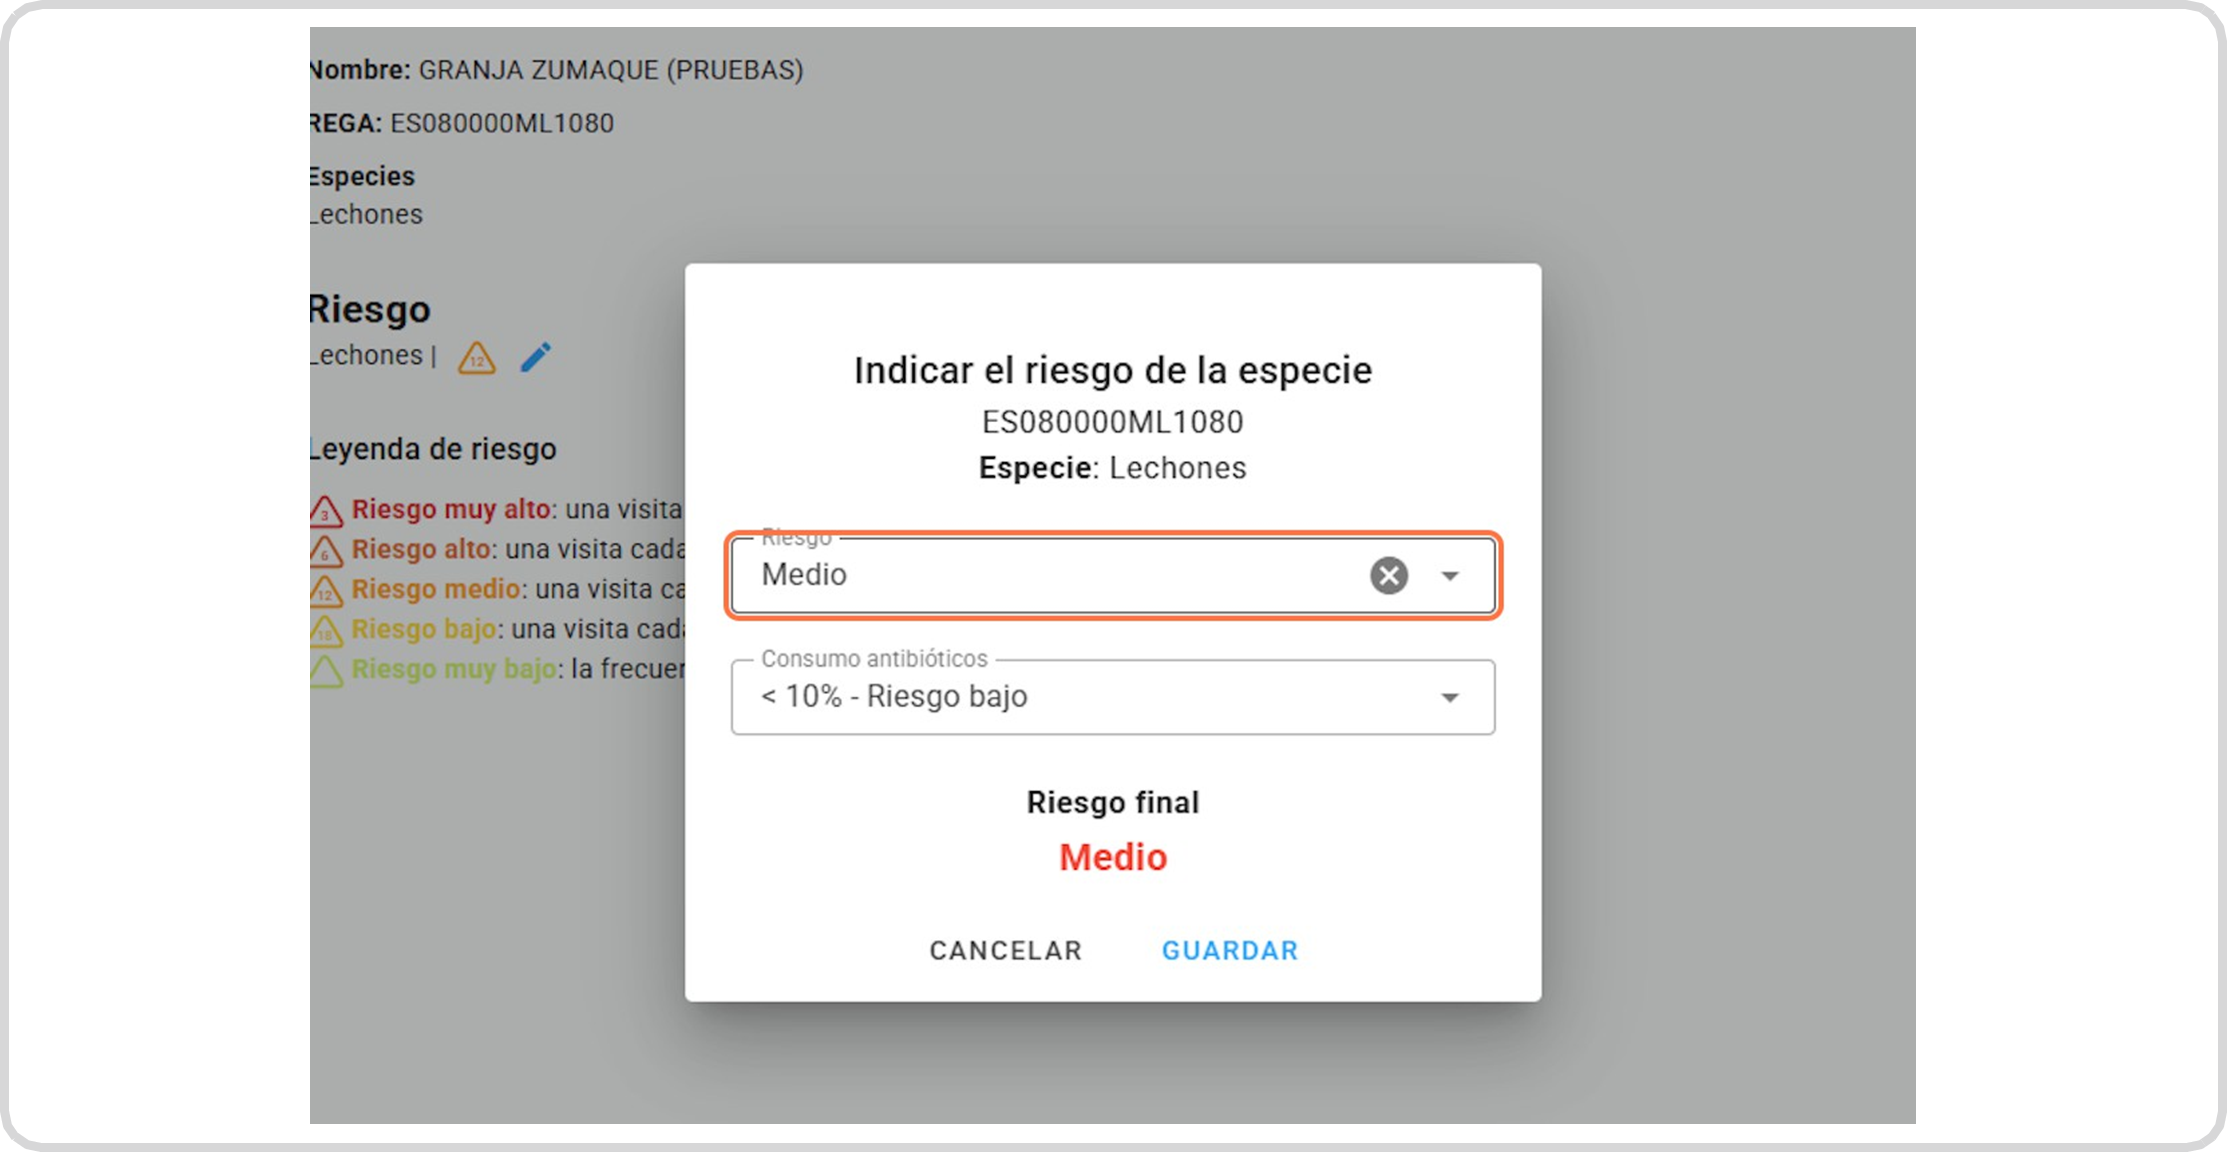Viewport: 2227px width, 1152px height.
Task: Click the 'Riesgo medio' legend label
Action: coord(436,589)
